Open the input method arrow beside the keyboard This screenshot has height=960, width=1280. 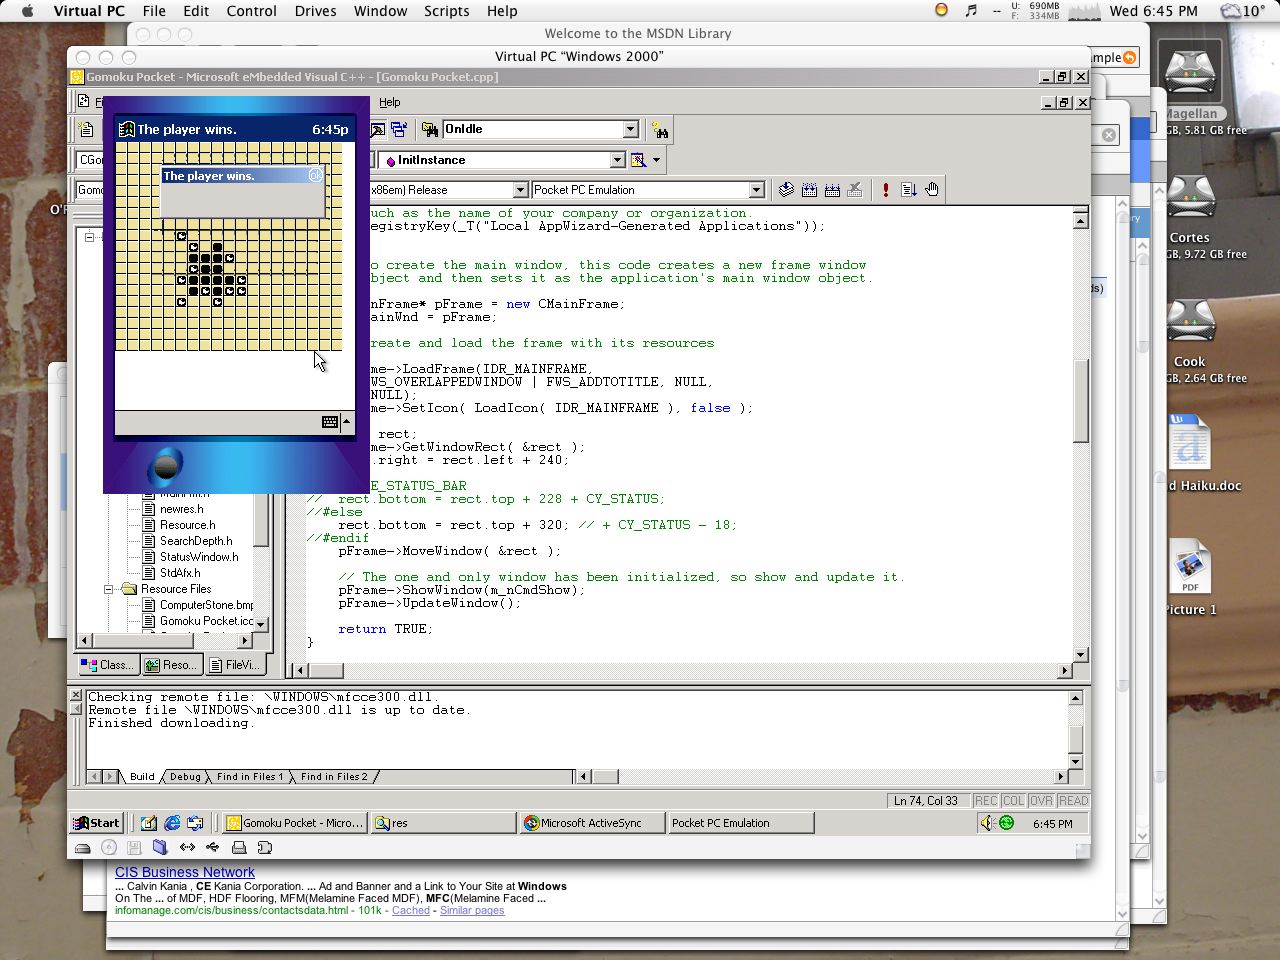pos(347,422)
